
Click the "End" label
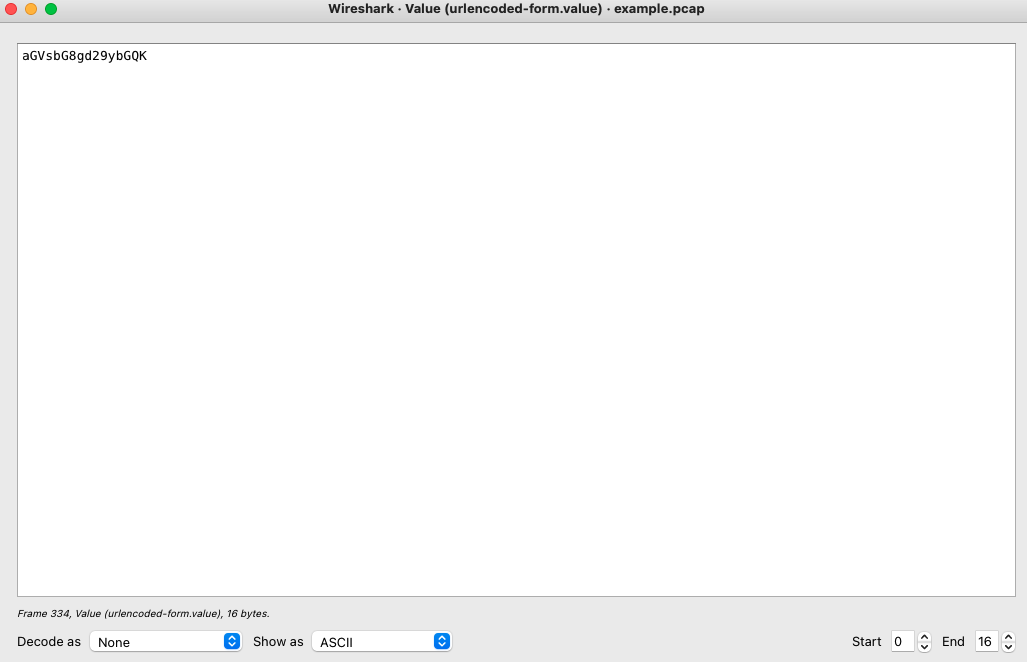pyautogui.click(x=953, y=642)
